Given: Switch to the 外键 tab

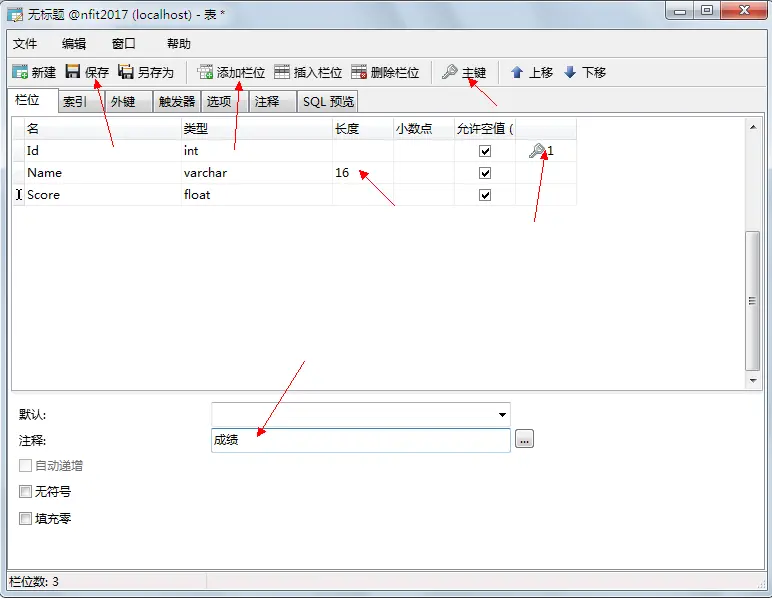Looking at the screenshot, I should pos(129,102).
